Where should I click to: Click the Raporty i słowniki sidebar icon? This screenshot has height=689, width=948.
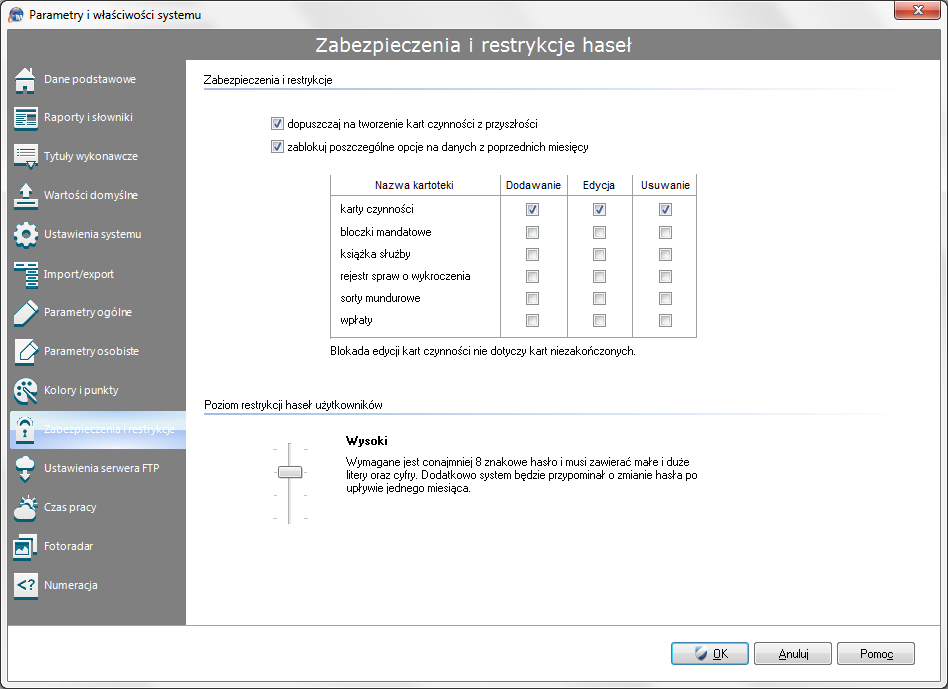[x=26, y=119]
